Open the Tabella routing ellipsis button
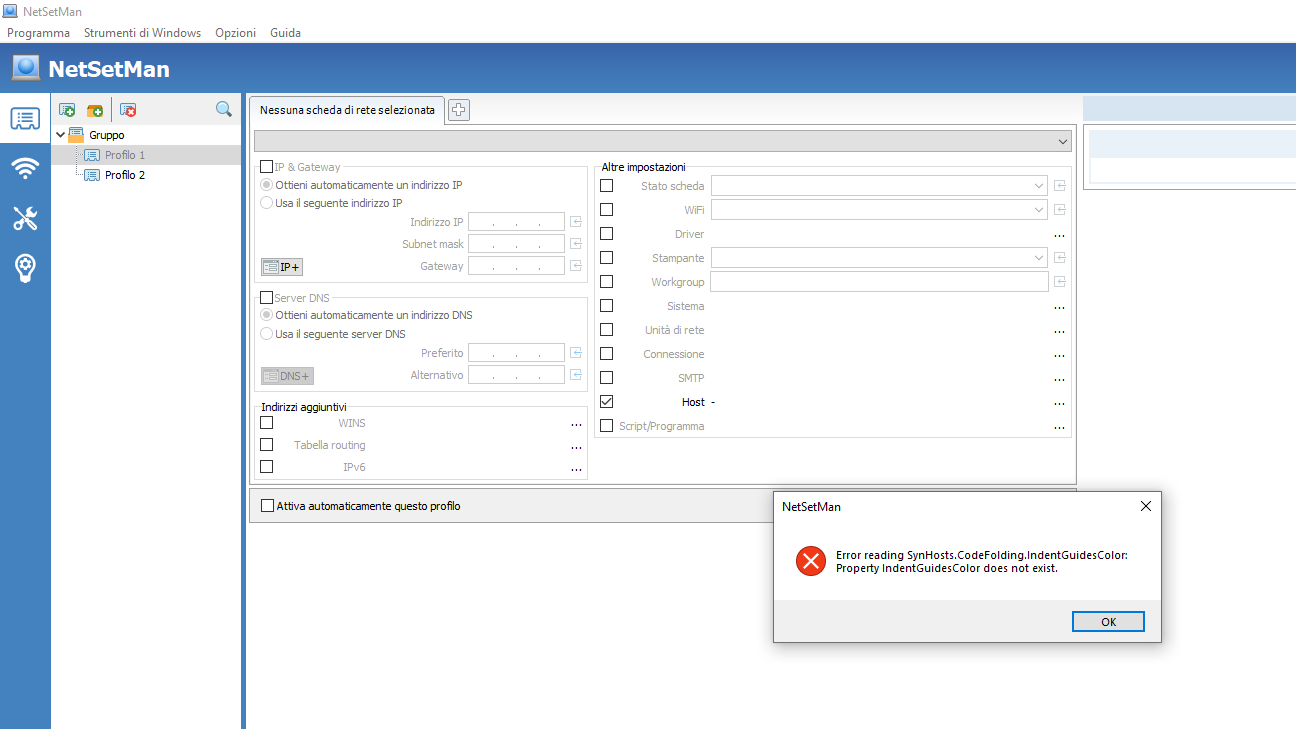This screenshot has width=1296, height=729. pos(576,446)
